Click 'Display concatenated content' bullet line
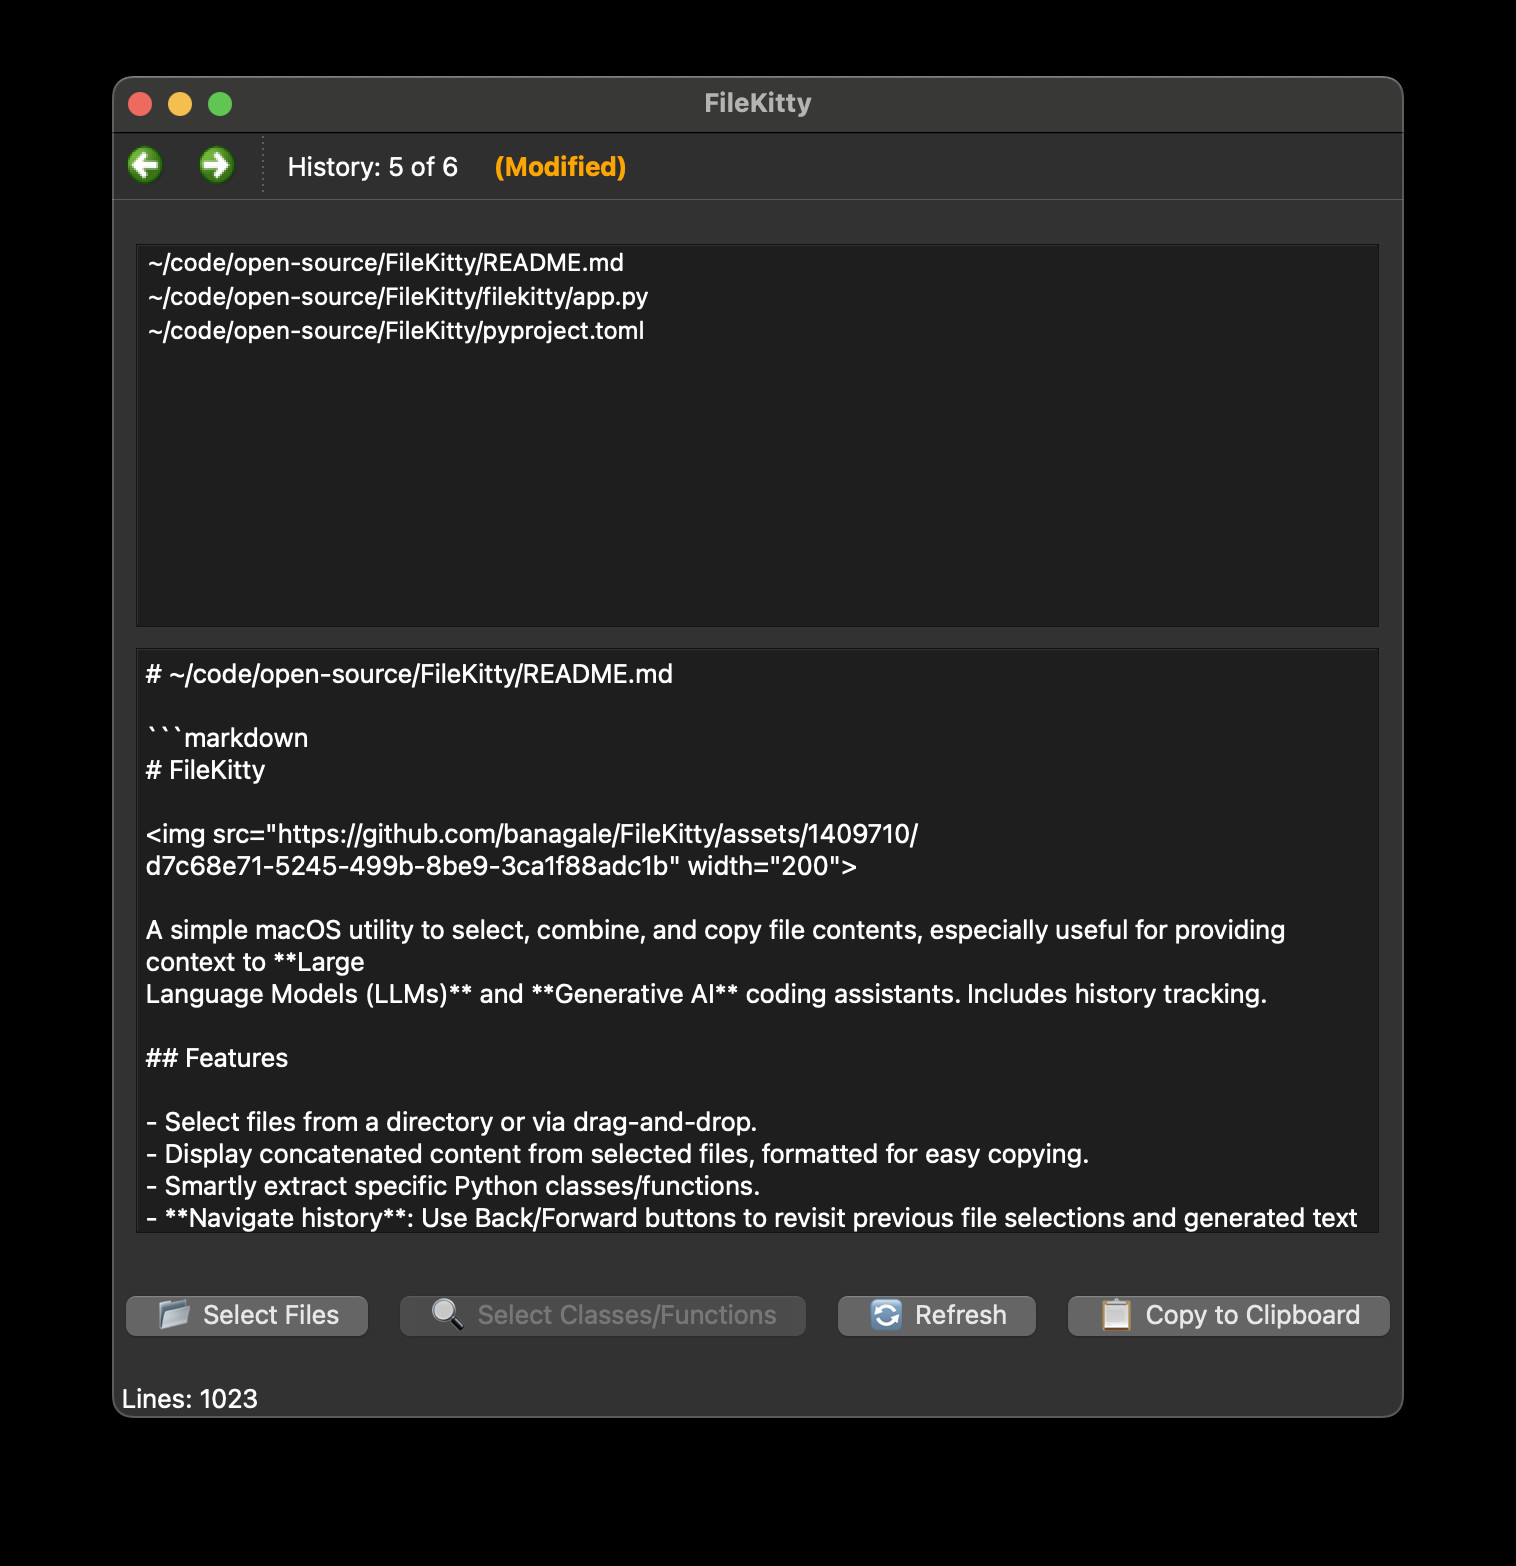 point(617,1154)
